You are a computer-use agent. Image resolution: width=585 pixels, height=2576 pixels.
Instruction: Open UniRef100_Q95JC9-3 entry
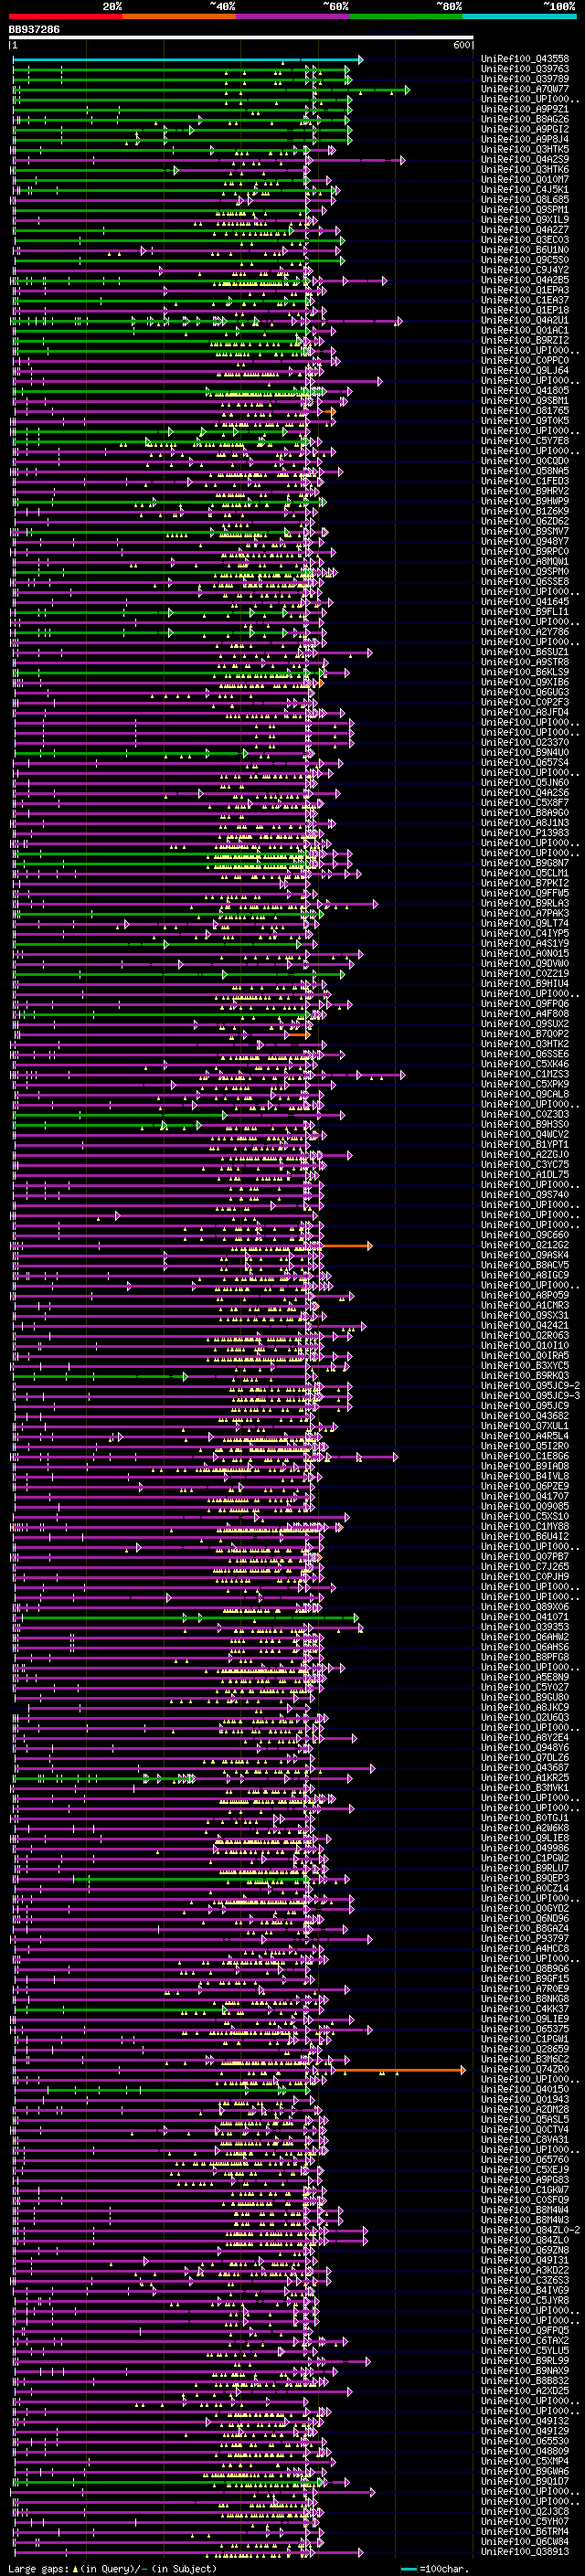pos(530,1395)
